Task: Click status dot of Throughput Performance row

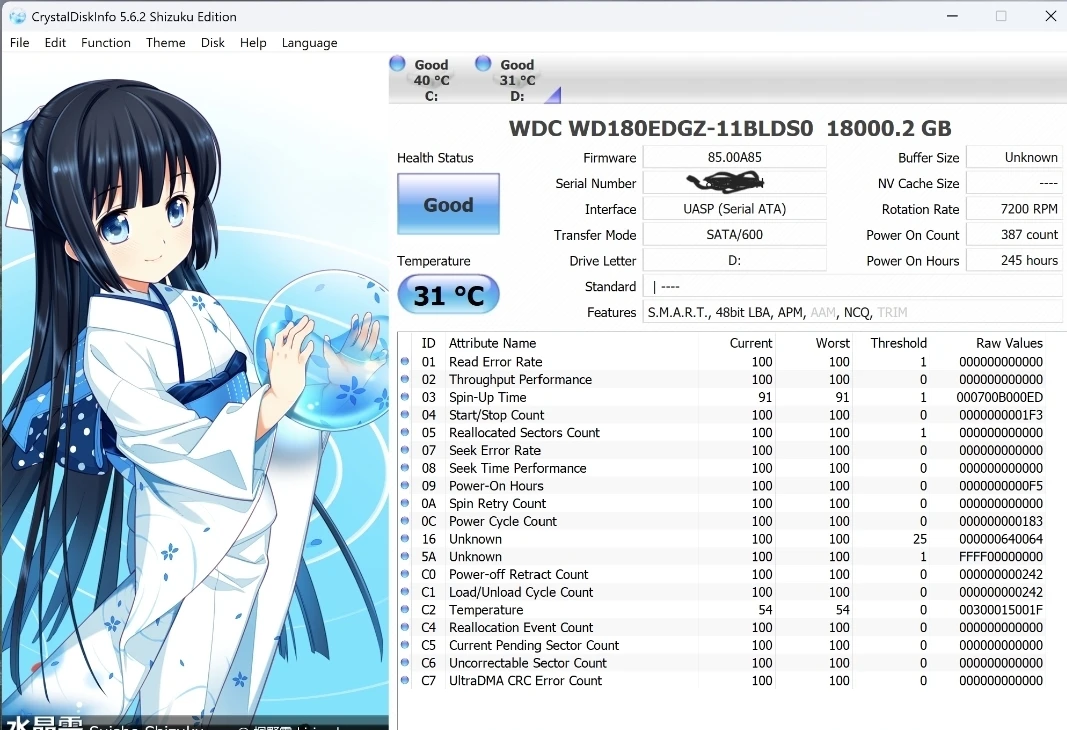Action: [406, 379]
